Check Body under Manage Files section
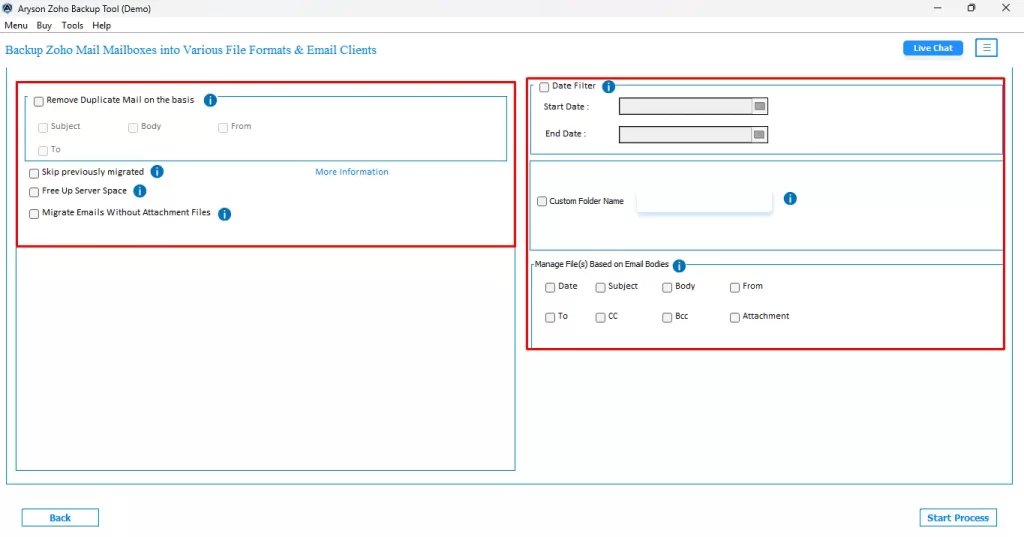 pos(667,287)
